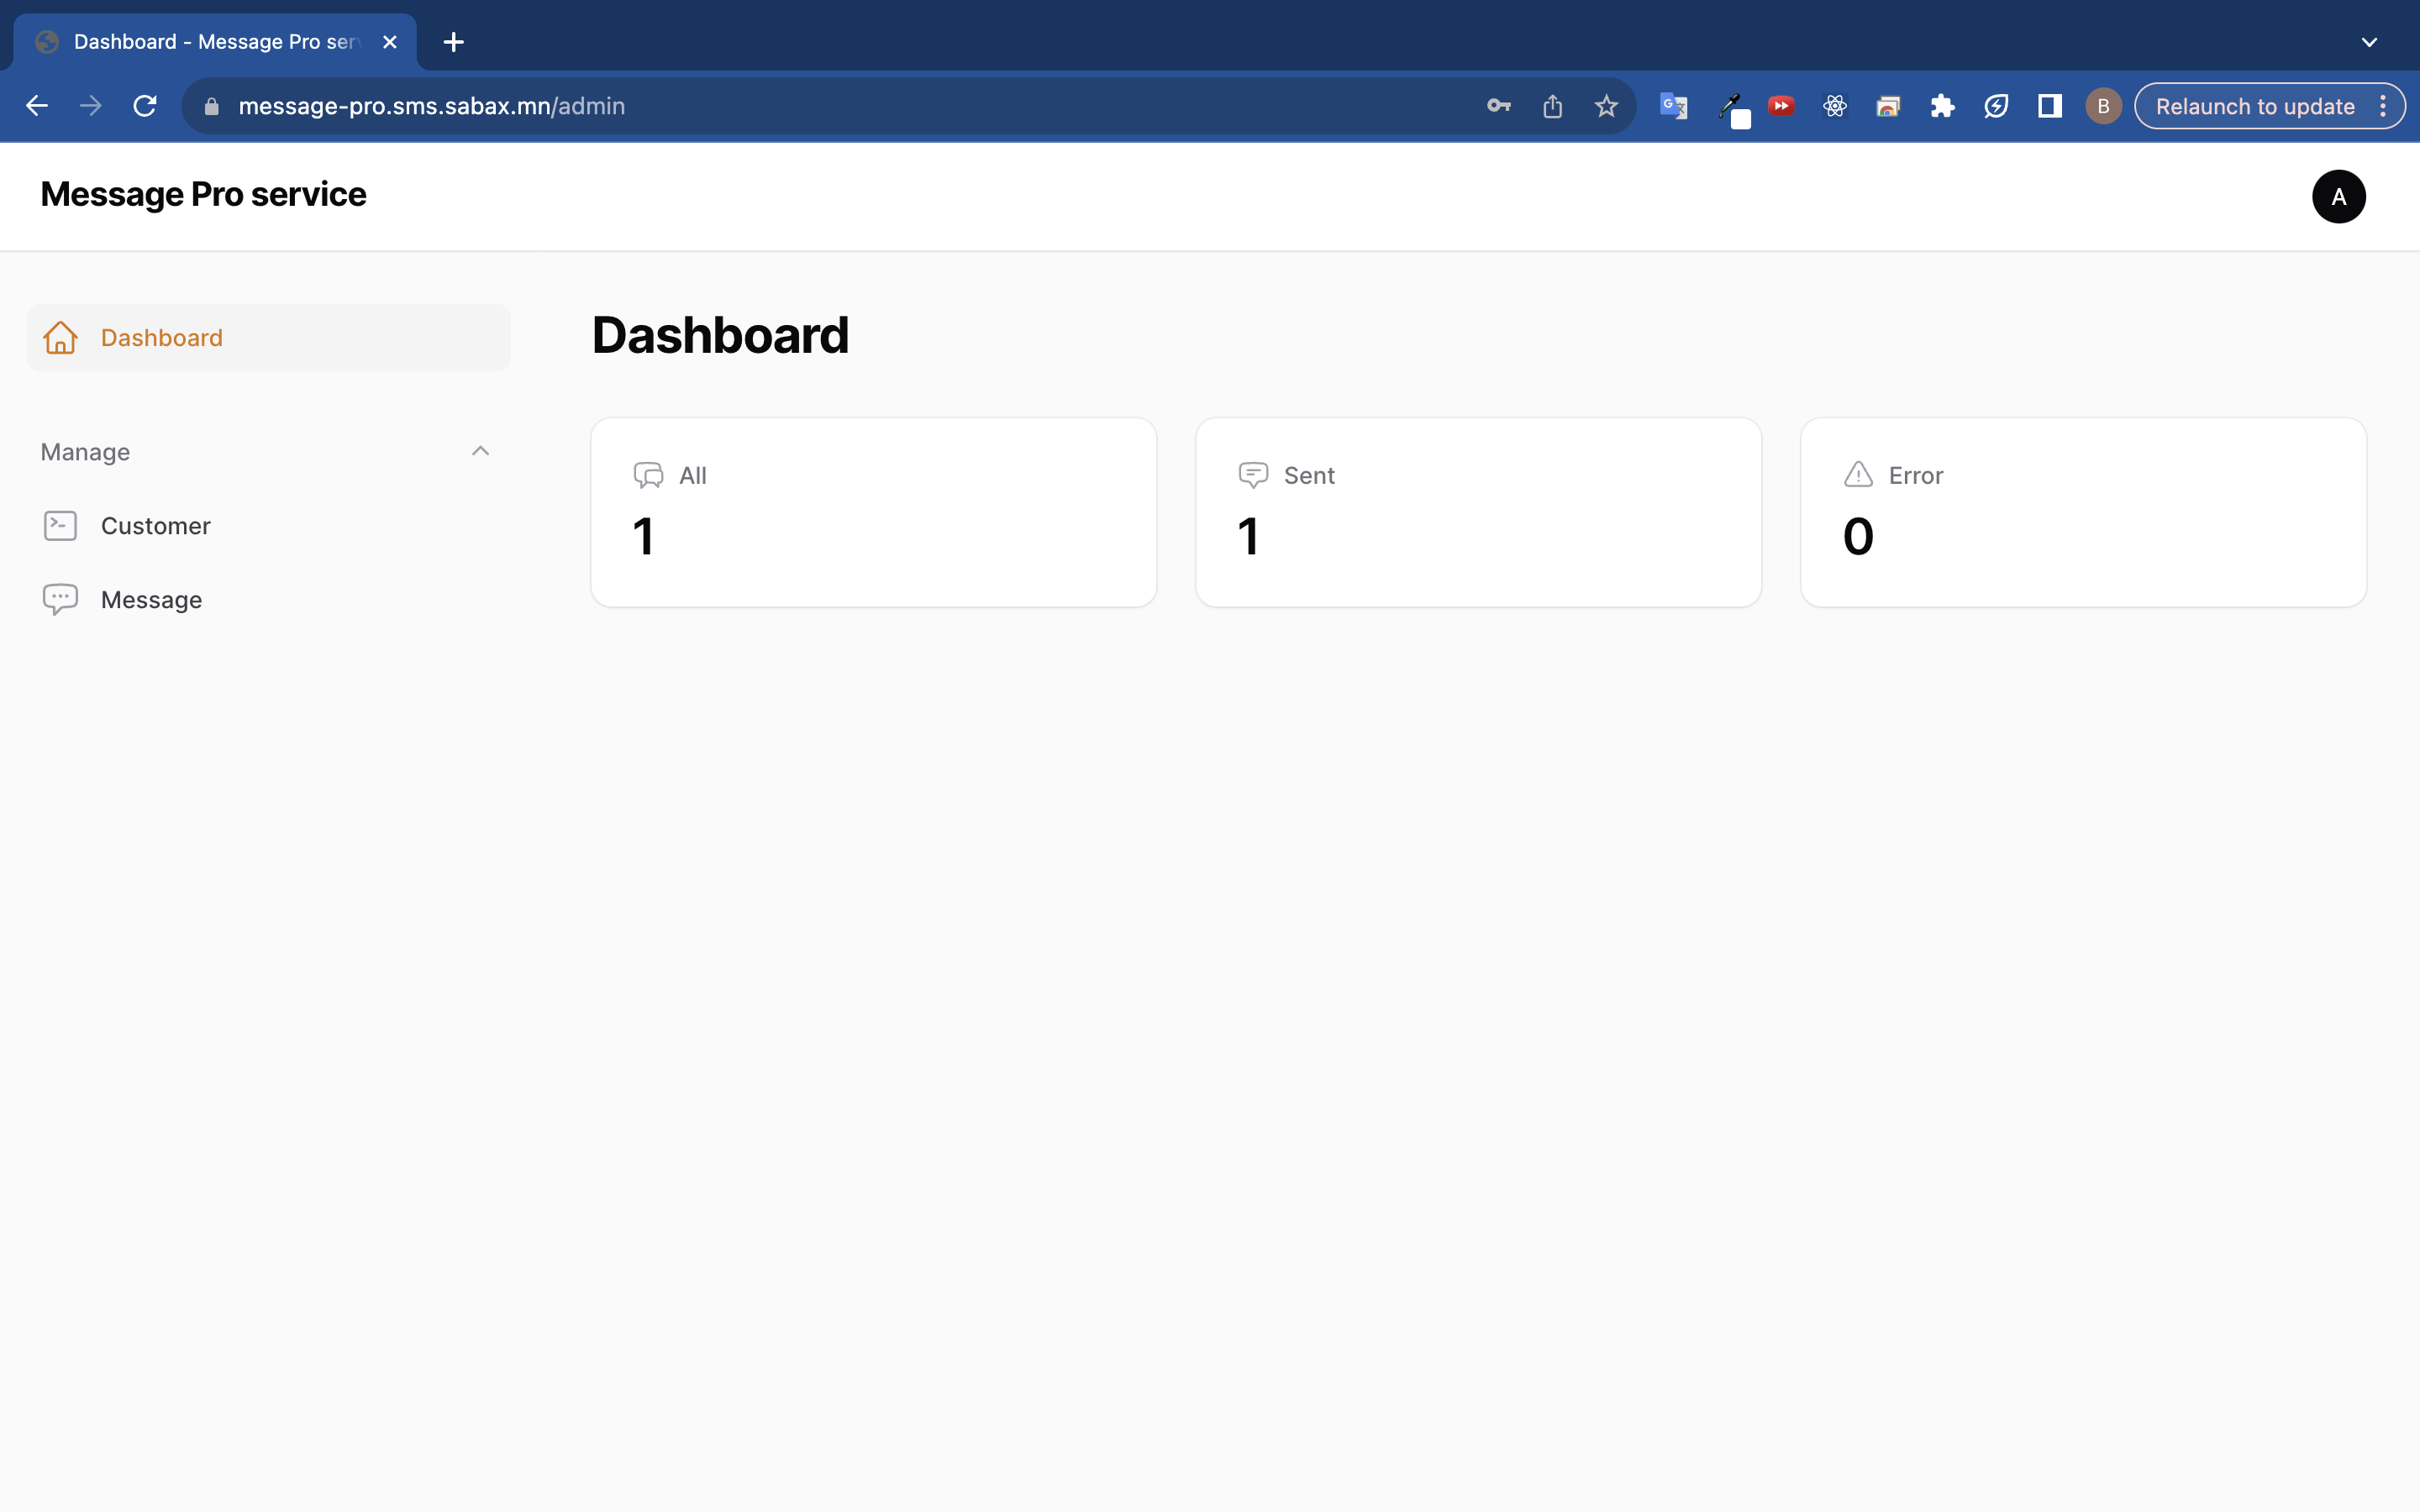Image resolution: width=2420 pixels, height=1512 pixels.
Task: Reload the page
Action: point(145,106)
